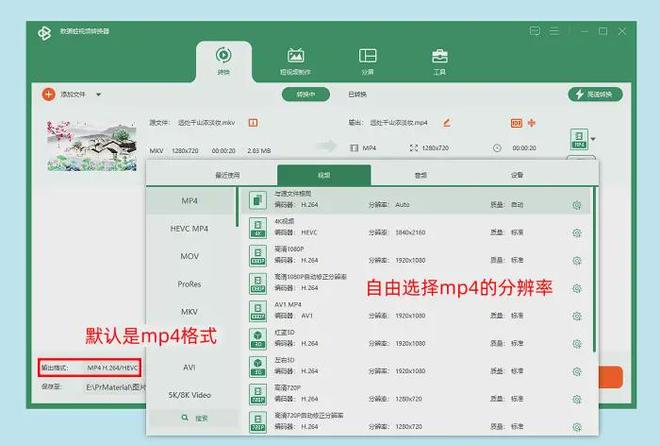The width and height of the screenshot is (660, 446).
Task: Click the orange compress icon next to ID3
Action: [x=532, y=122]
